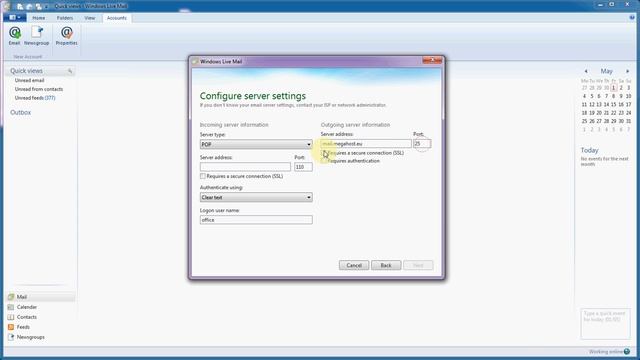Click the Working online status icon
The image size is (640, 360).
(x=627, y=351)
